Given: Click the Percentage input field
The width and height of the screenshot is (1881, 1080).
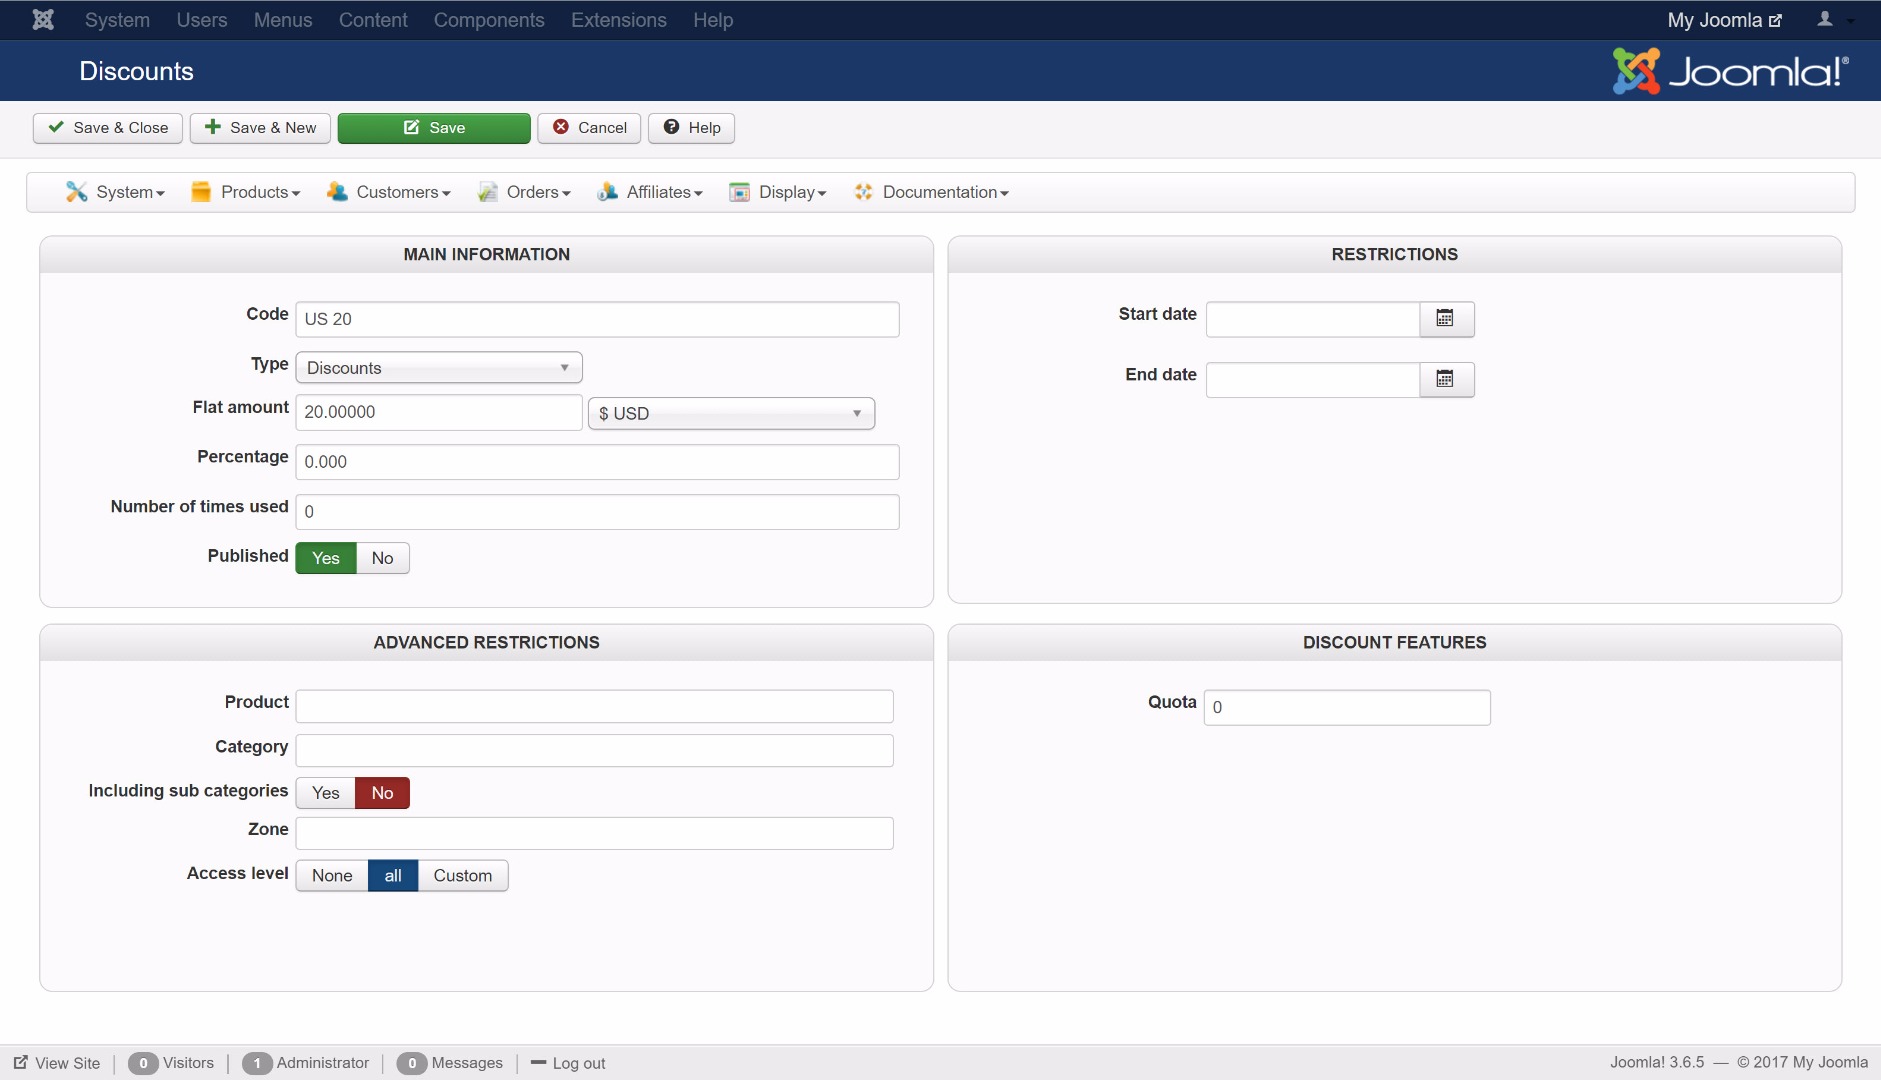Looking at the screenshot, I should coord(597,462).
